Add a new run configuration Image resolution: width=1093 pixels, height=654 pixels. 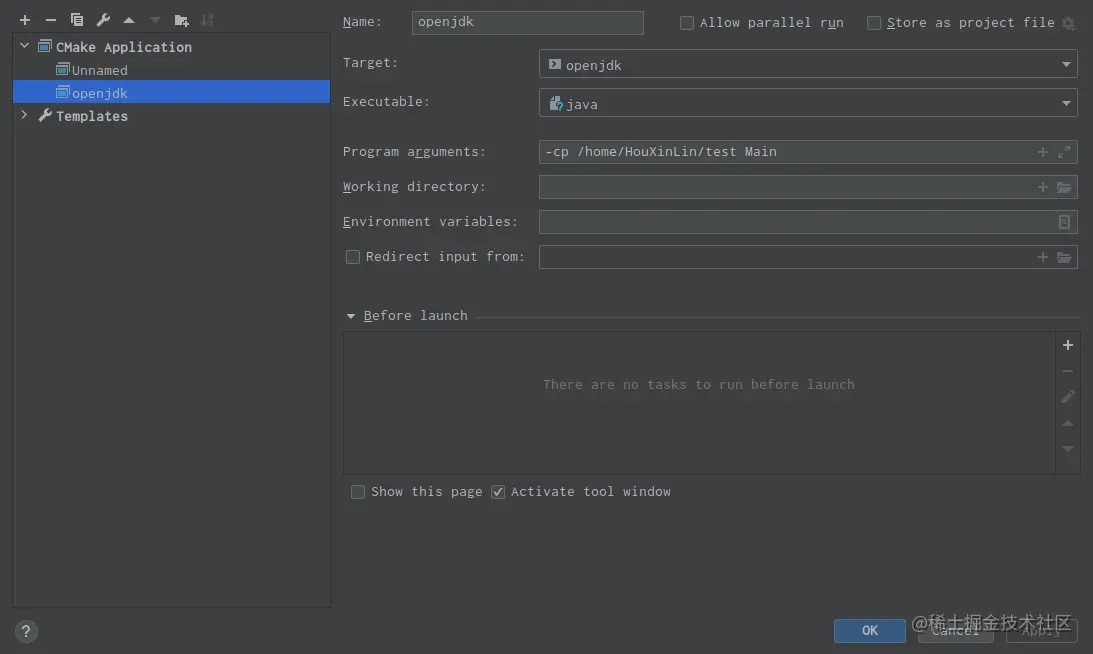25,20
